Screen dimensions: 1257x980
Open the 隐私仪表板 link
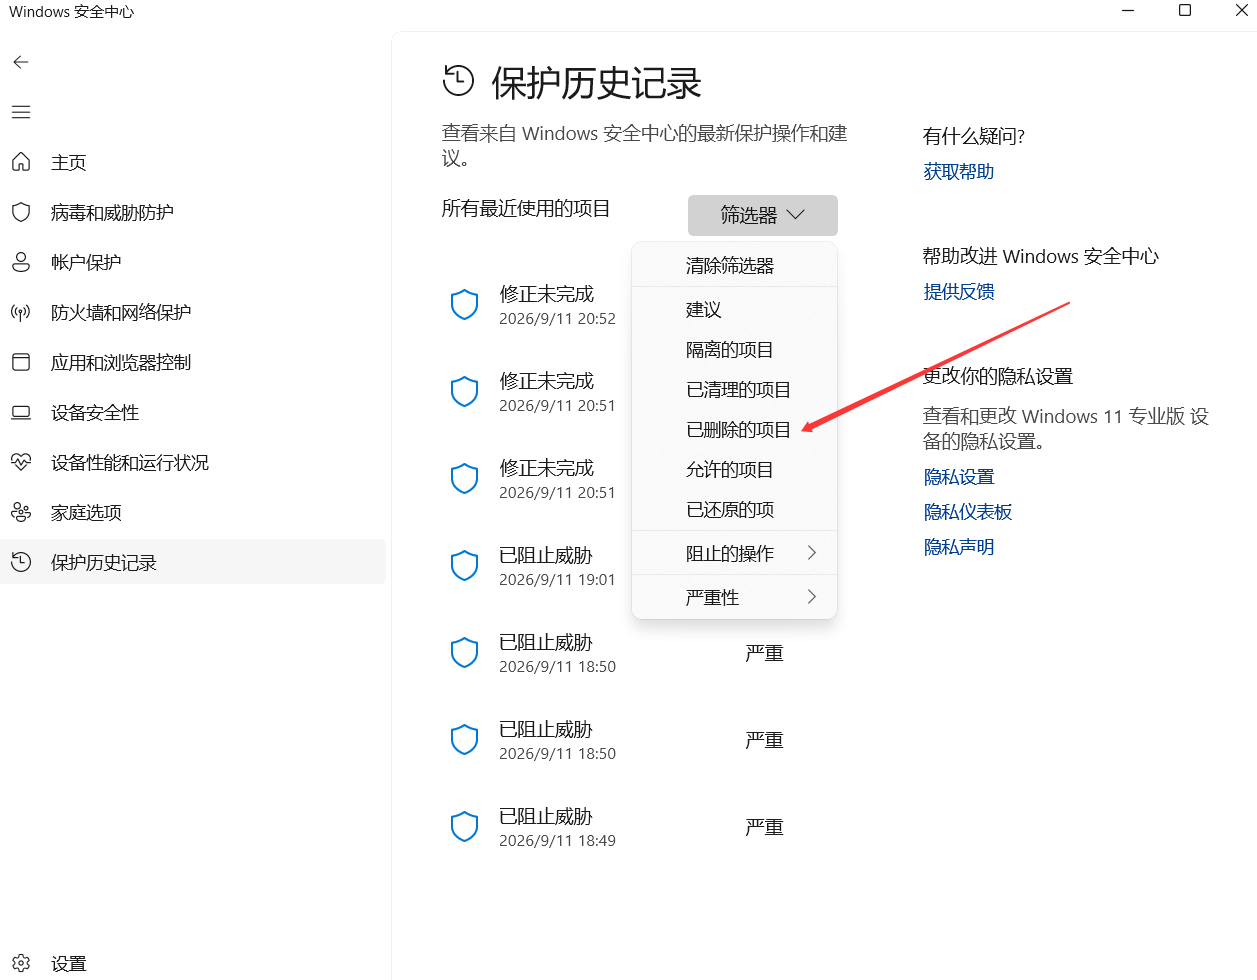coord(968,512)
